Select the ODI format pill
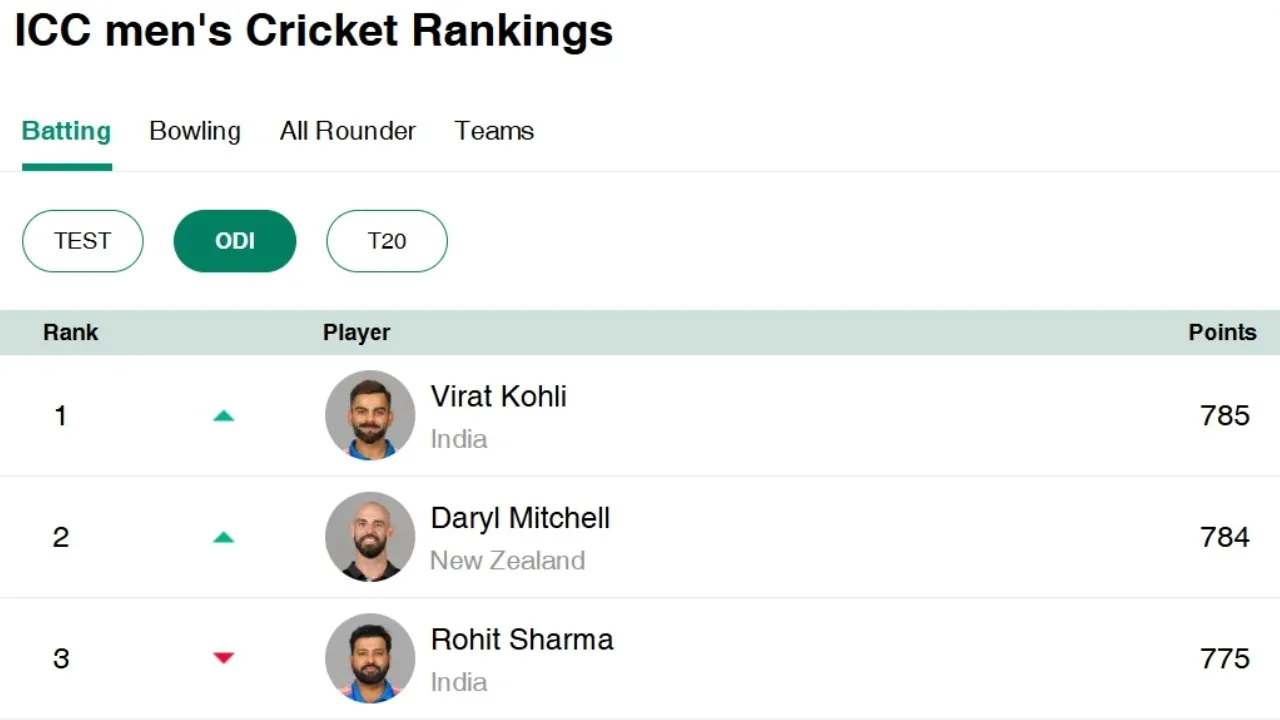 coord(235,241)
